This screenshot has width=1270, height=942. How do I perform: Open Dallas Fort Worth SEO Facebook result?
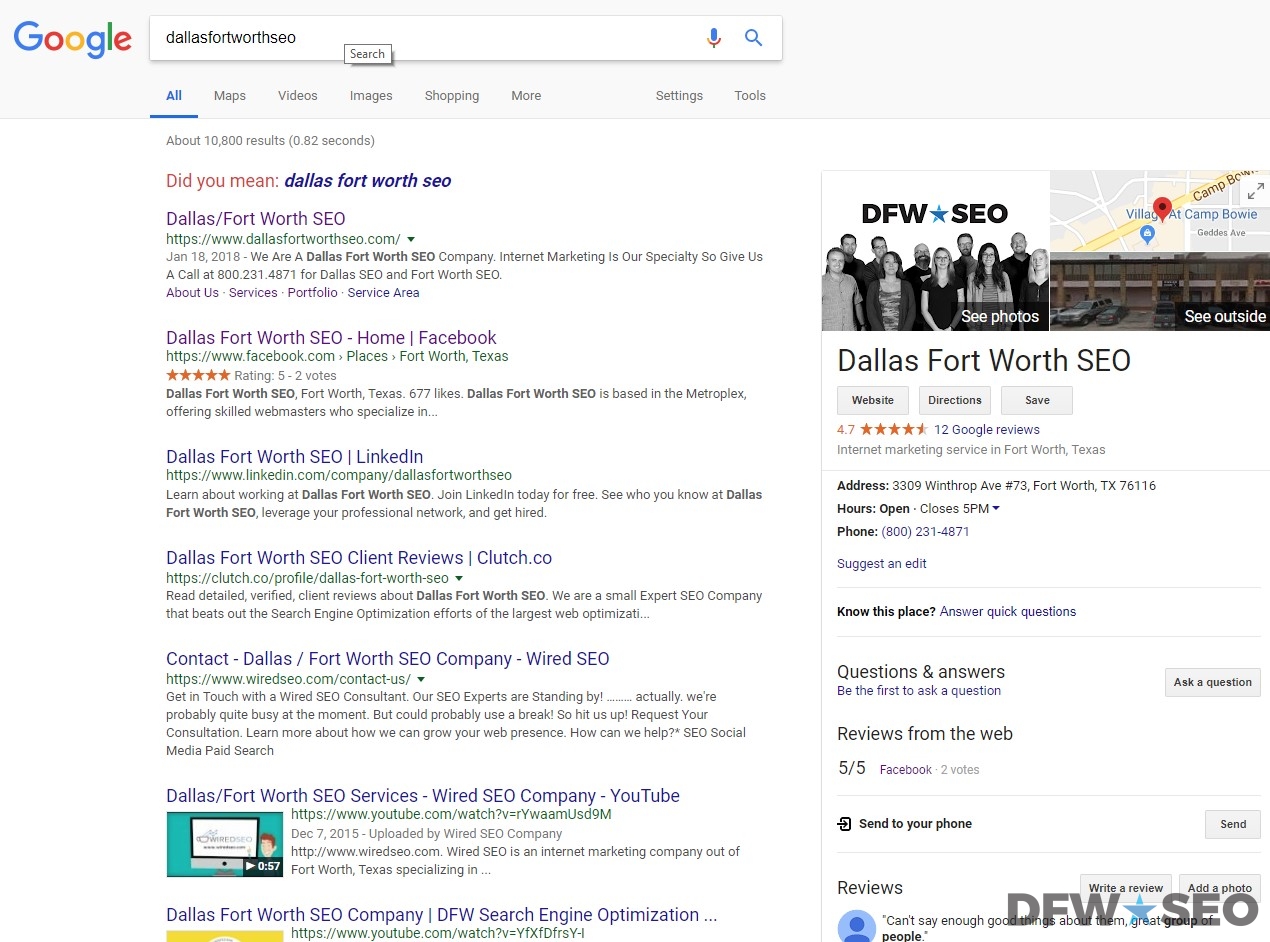(331, 338)
